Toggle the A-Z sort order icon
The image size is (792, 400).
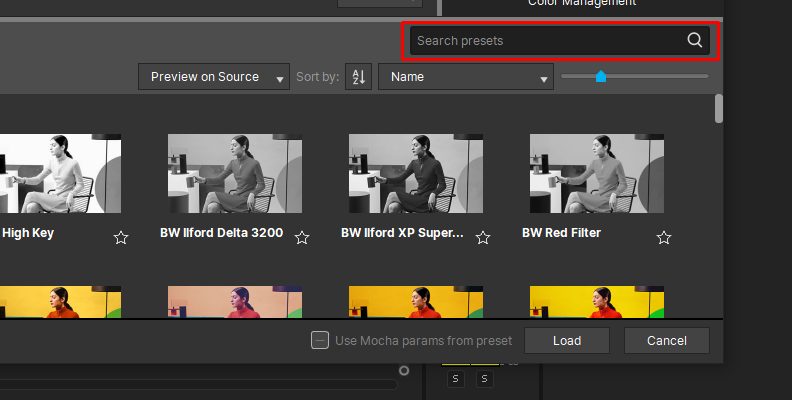click(359, 77)
